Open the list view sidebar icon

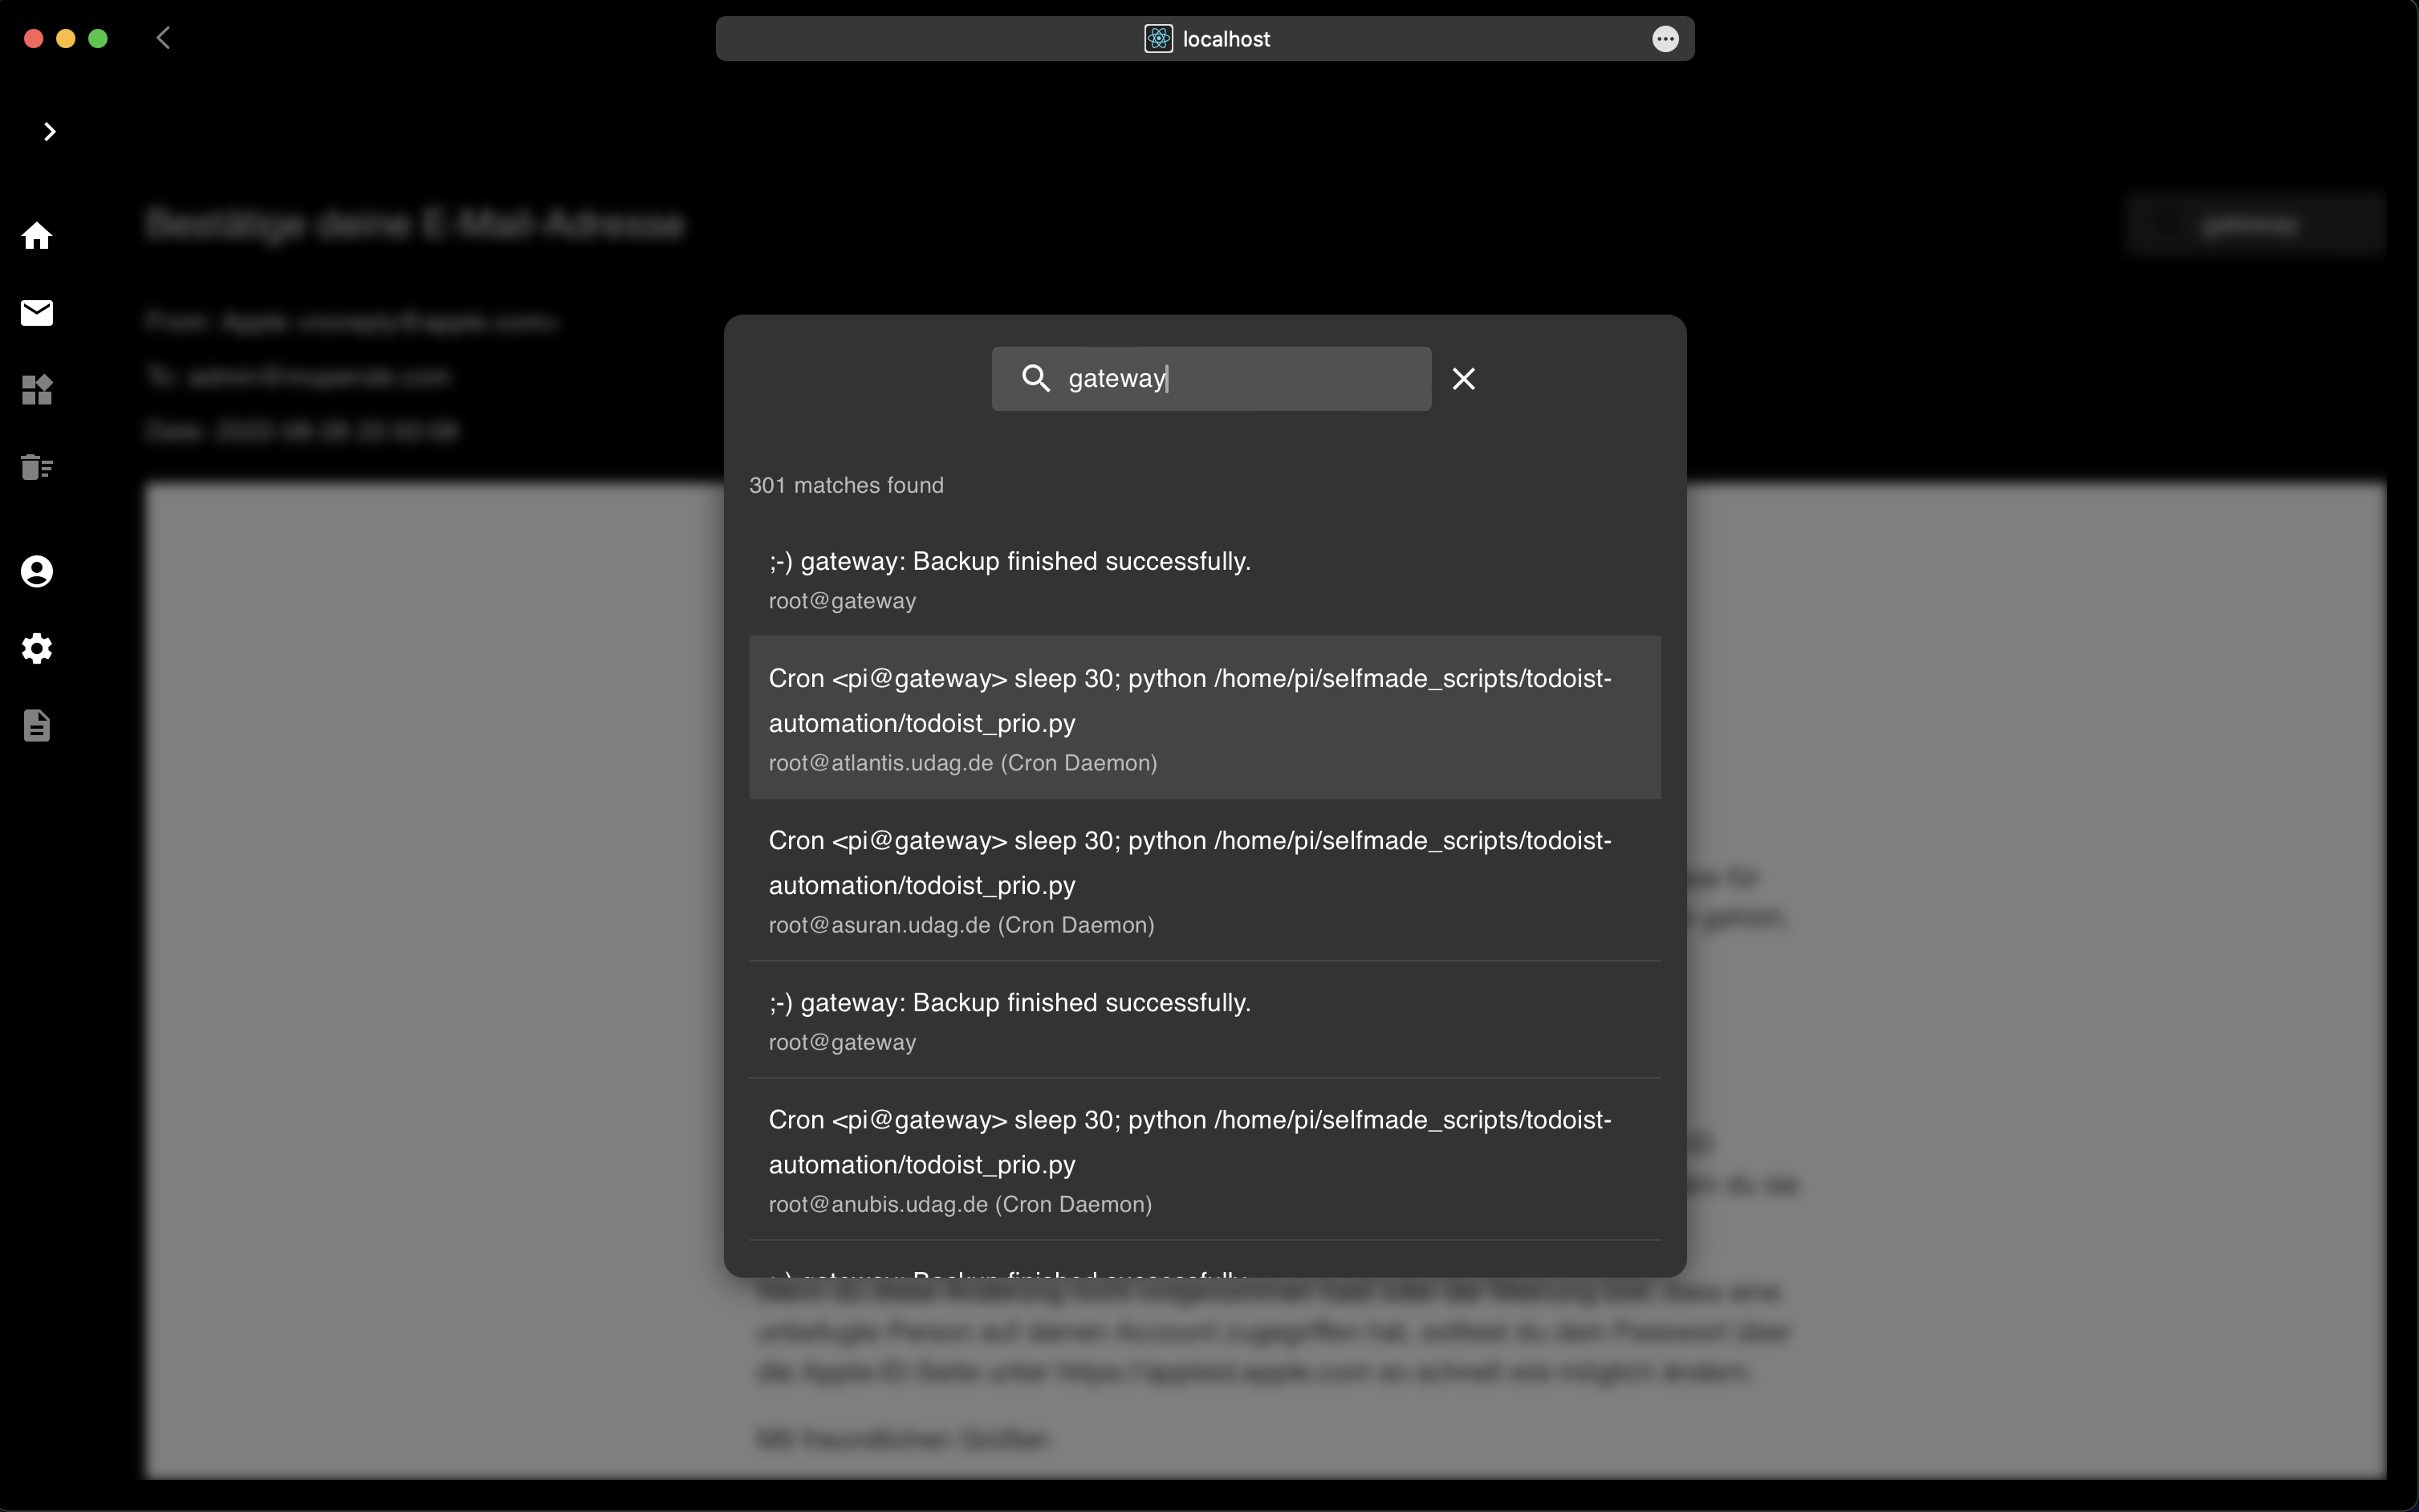click(37, 467)
